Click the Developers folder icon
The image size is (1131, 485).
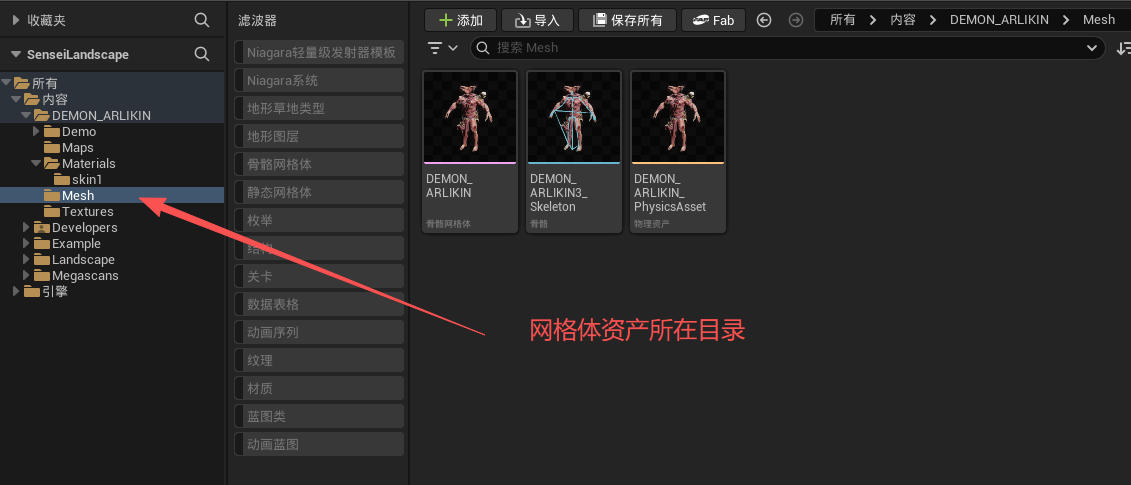42,227
